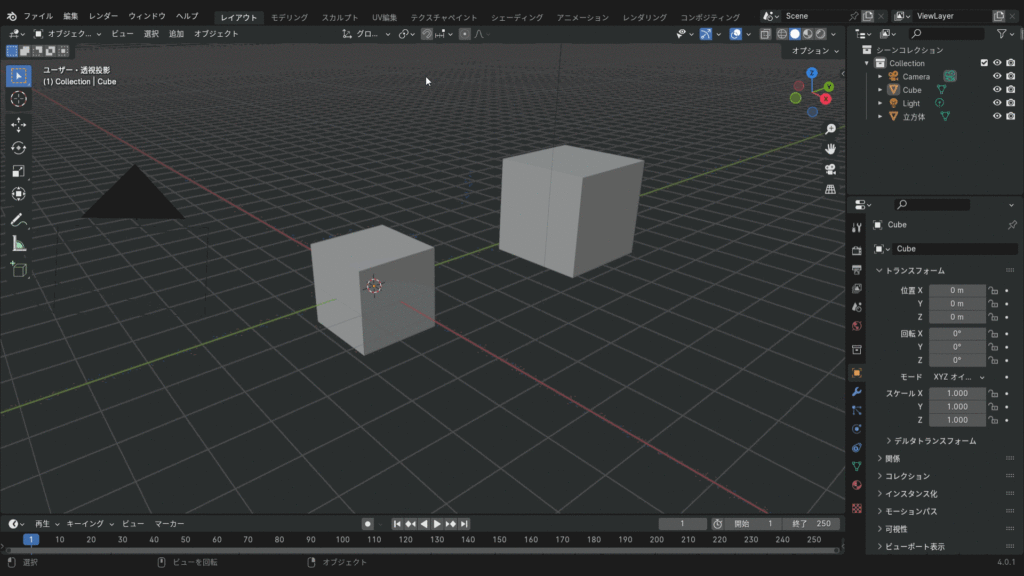Switch to the モデリング workspace tab

(x=290, y=18)
